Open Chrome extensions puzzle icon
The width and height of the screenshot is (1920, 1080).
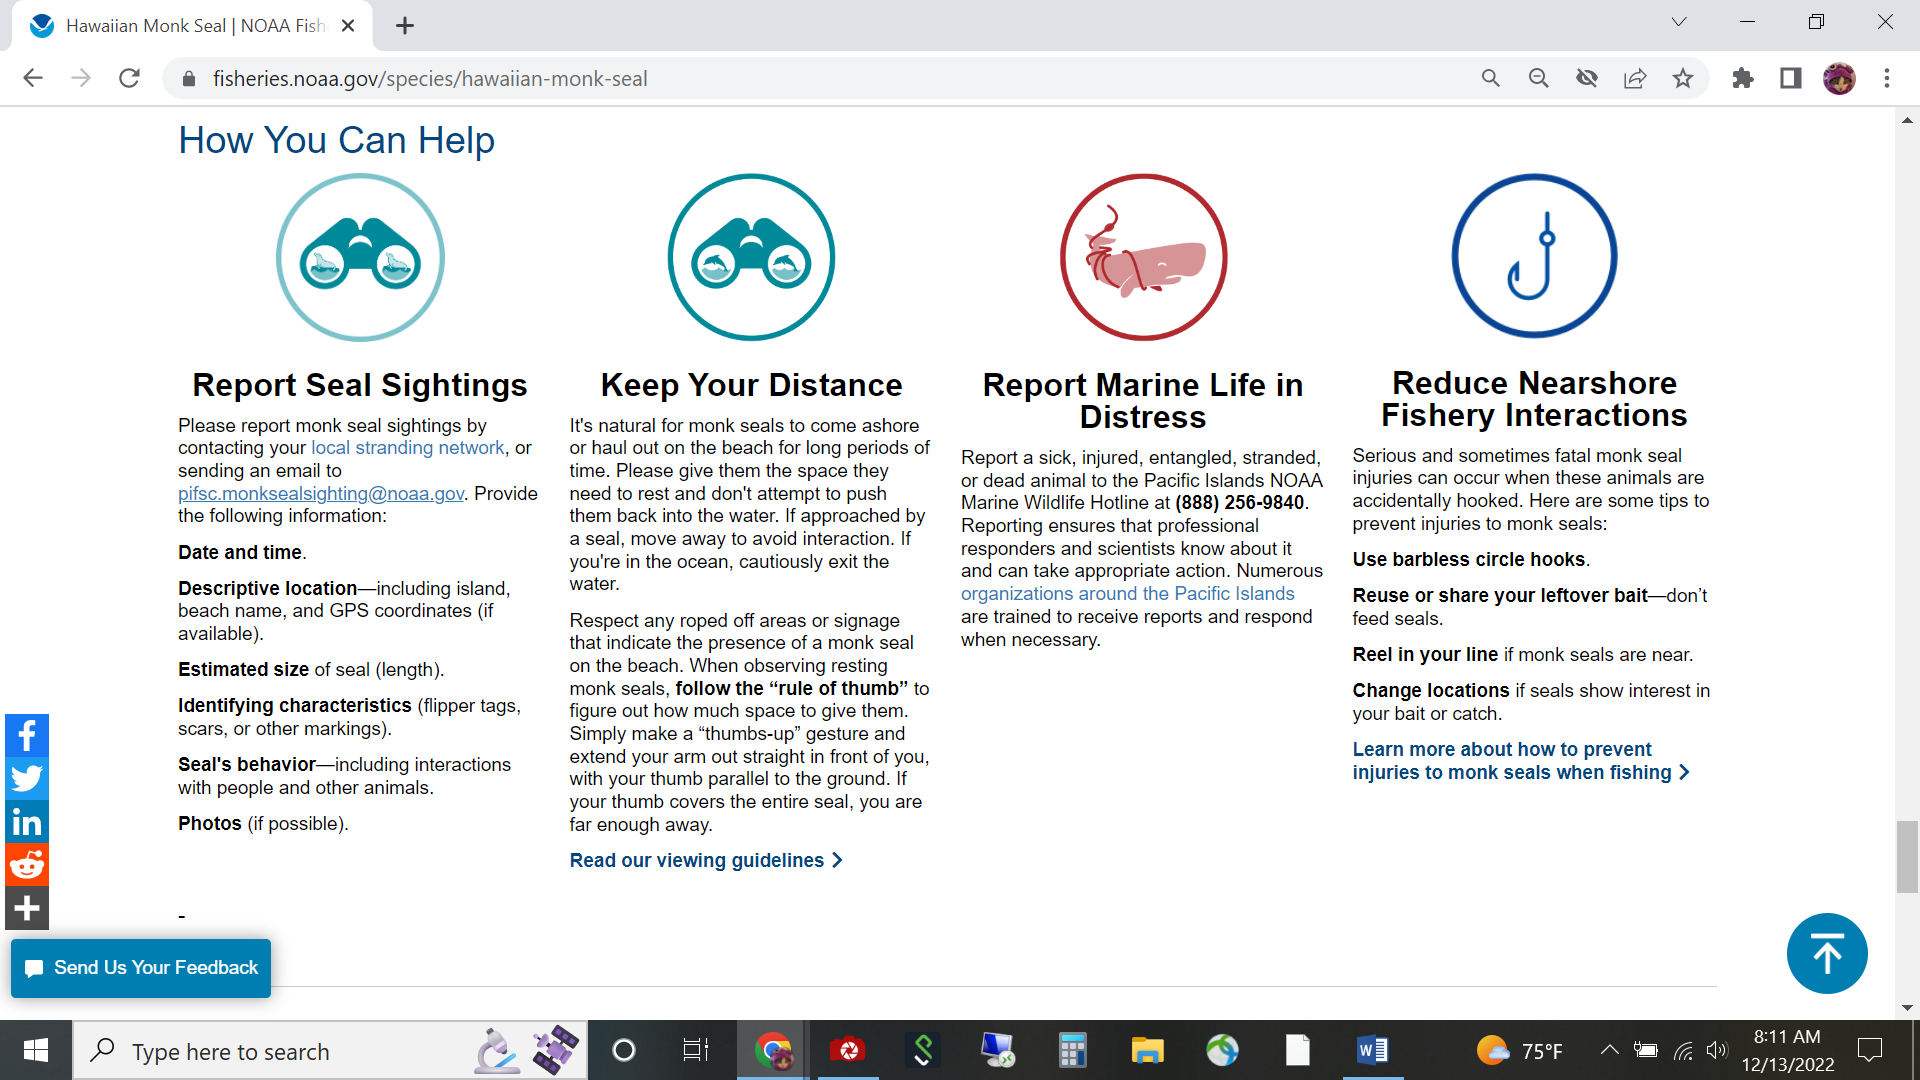1743,78
